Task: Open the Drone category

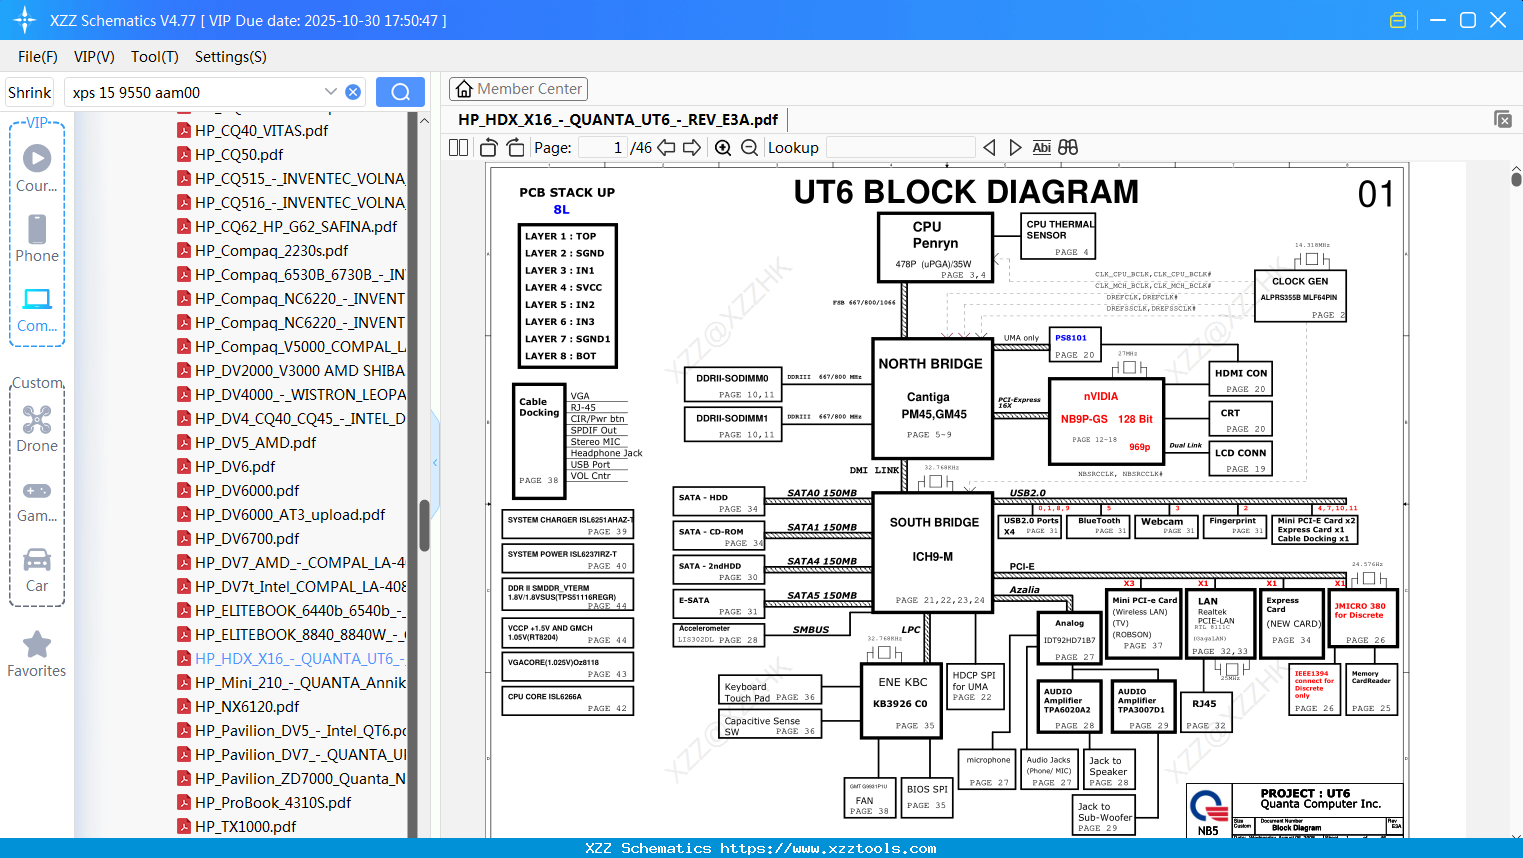Action: [x=37, y=428]
